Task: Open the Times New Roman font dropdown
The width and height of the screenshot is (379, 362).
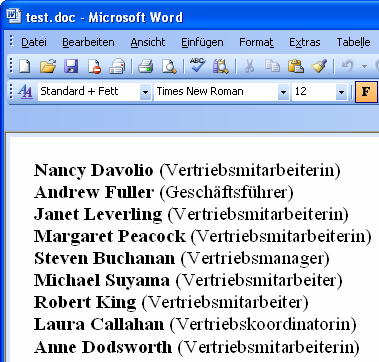Action: point(283,92)
